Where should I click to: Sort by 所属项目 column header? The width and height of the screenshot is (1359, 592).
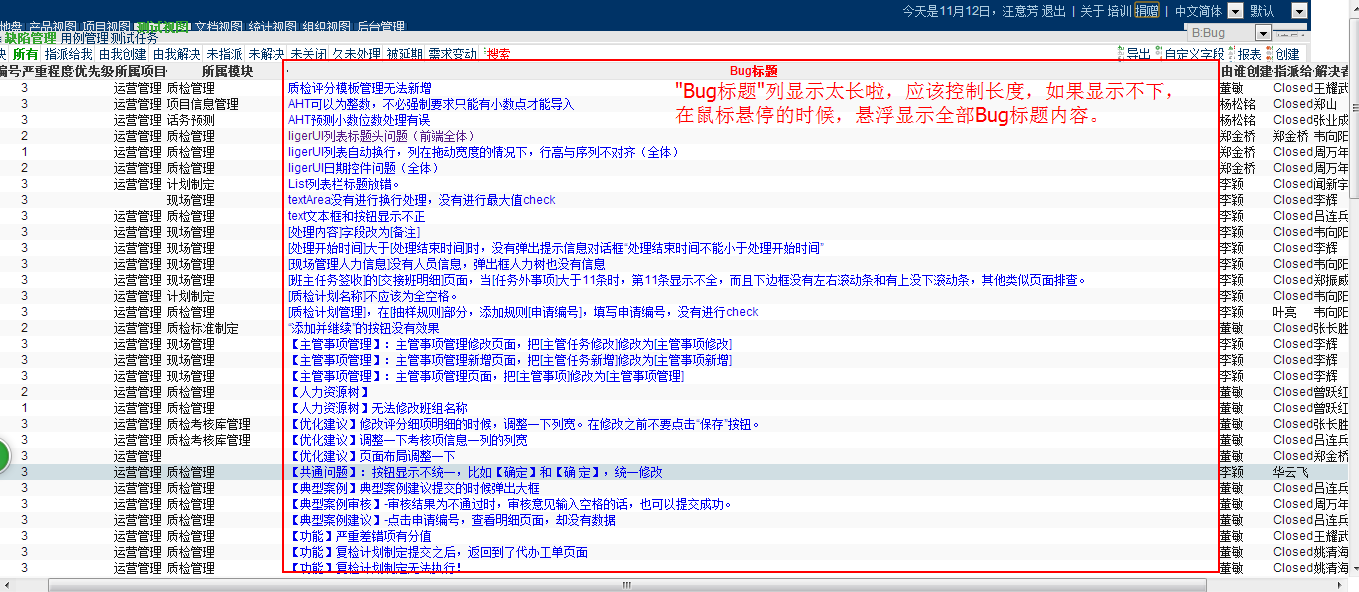pos(140,71)
